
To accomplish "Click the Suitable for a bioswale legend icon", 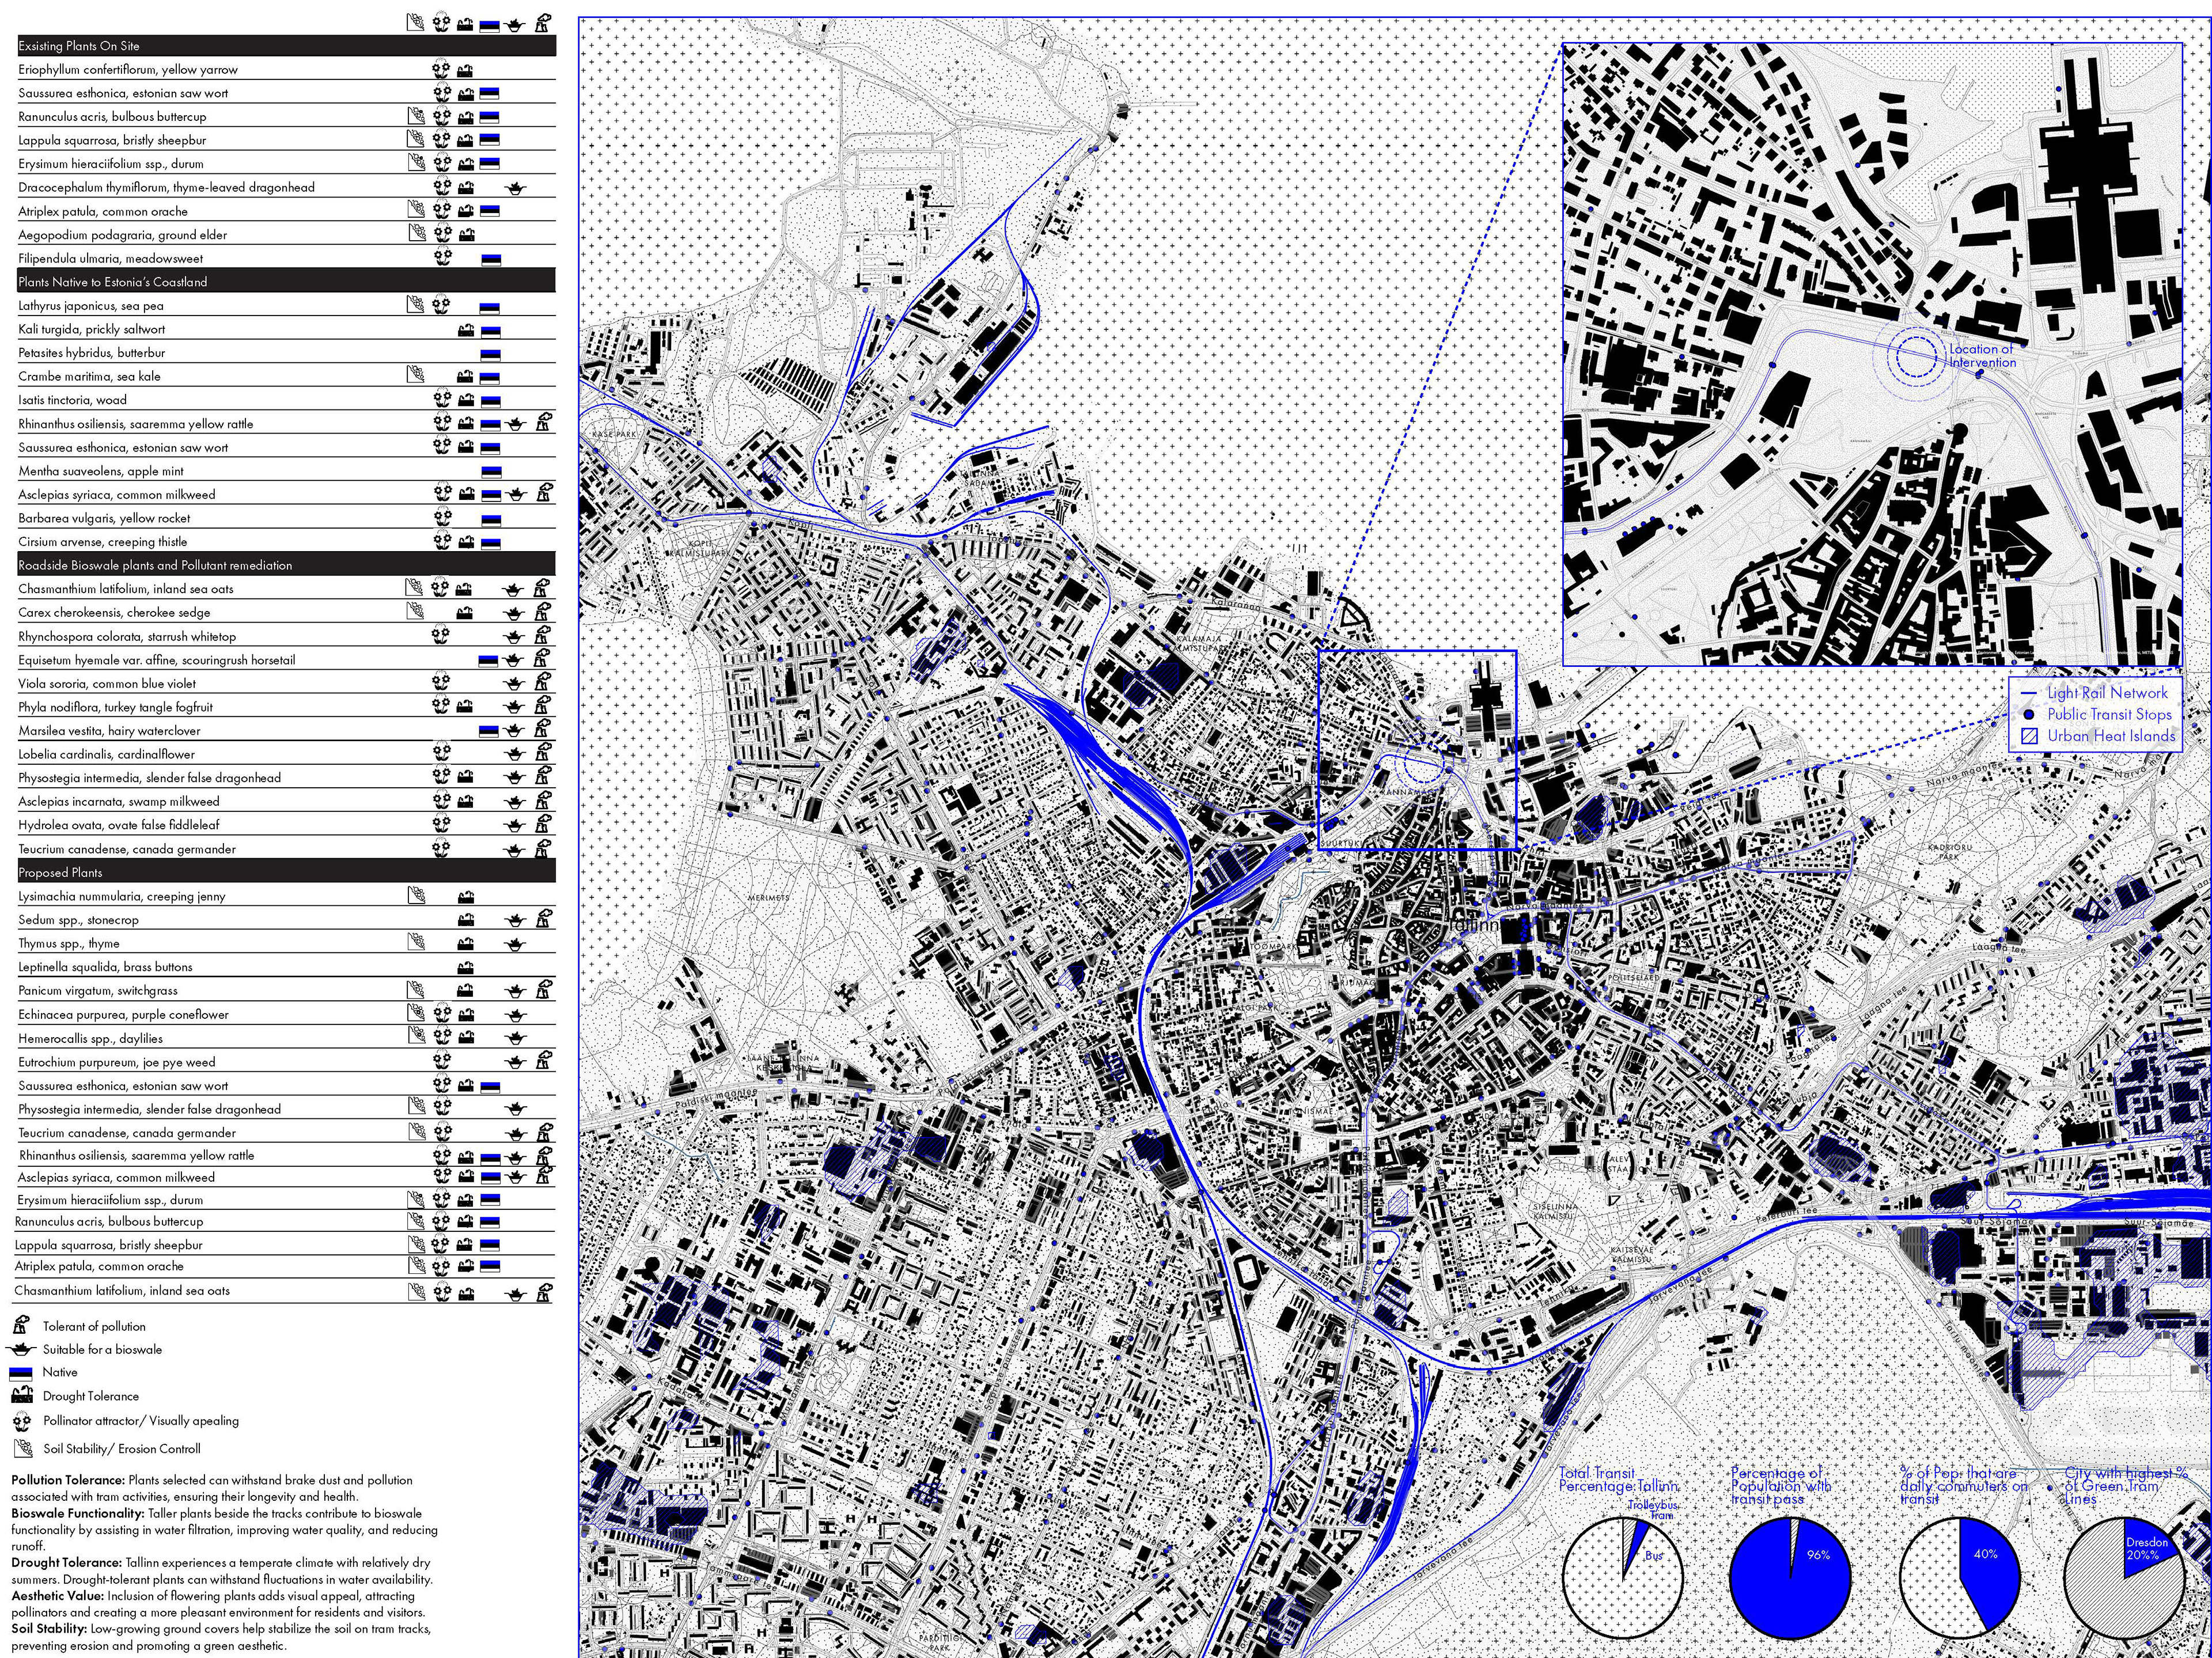I will 20,1350.
